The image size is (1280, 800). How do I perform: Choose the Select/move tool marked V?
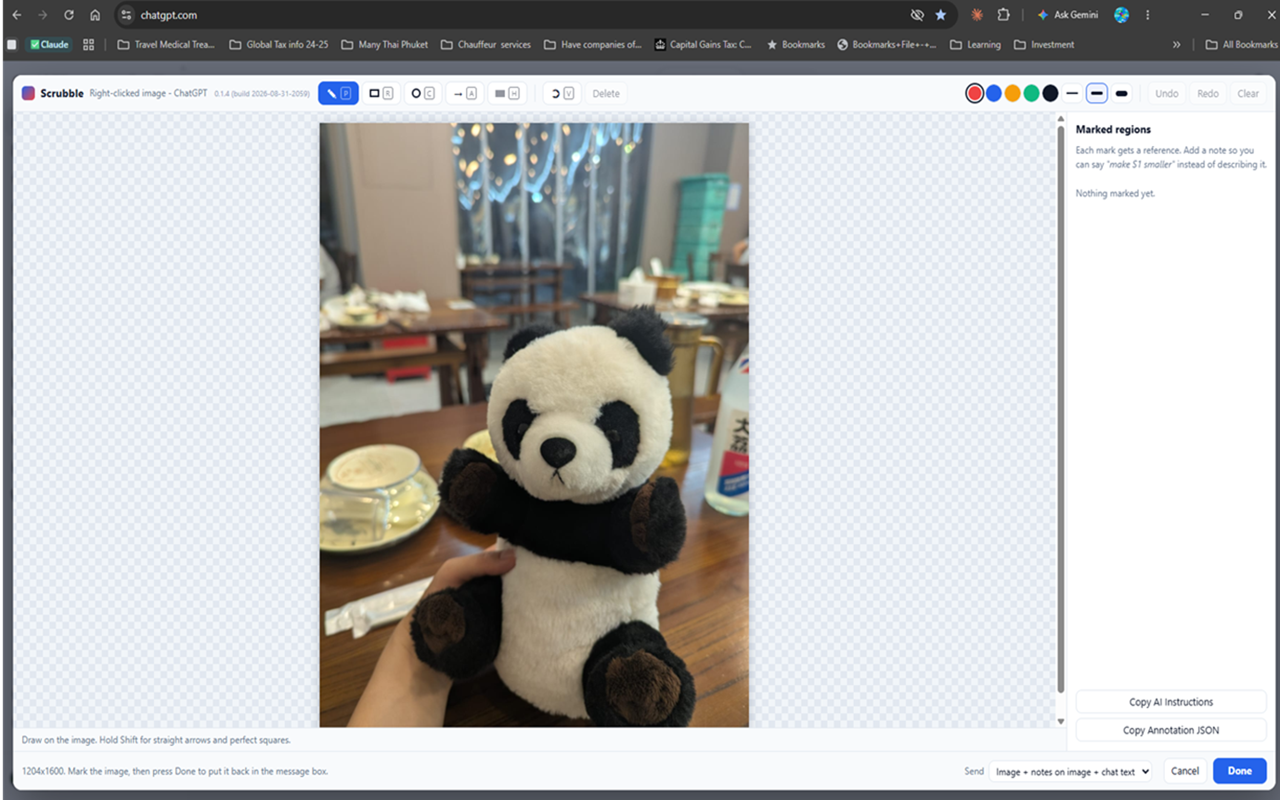562,93
